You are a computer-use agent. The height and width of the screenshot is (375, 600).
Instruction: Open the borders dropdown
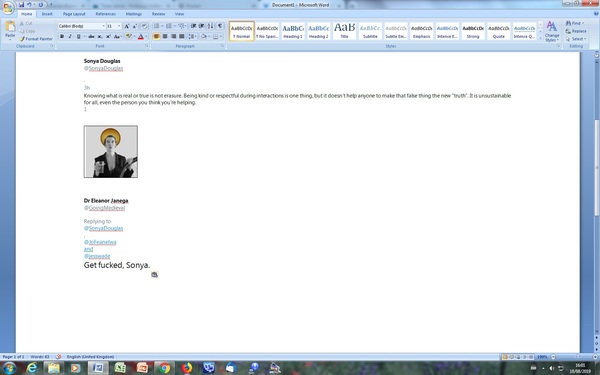(221, 36)
